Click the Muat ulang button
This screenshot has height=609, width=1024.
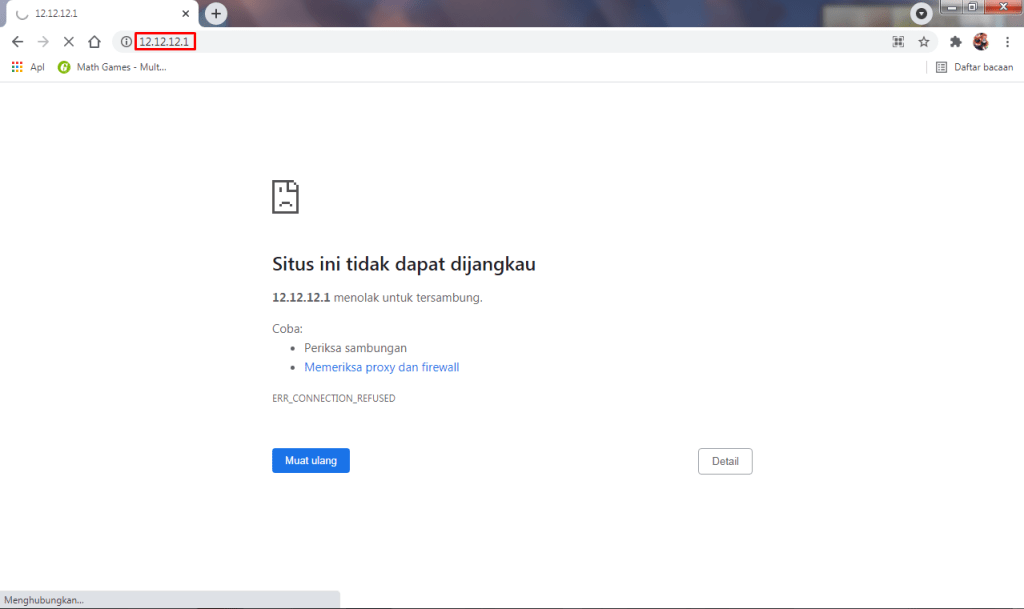(x=311, y=461)
